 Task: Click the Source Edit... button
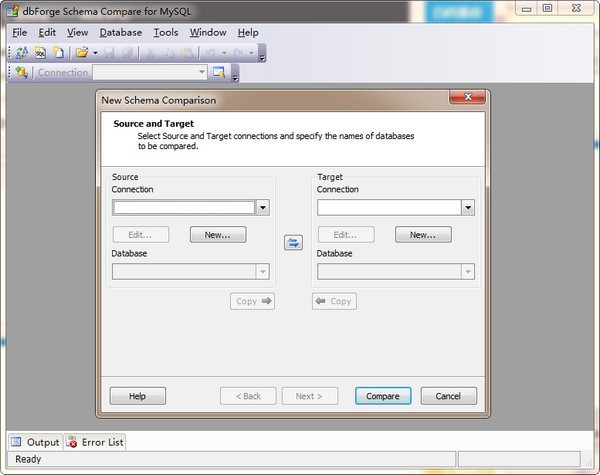point(140,235)
